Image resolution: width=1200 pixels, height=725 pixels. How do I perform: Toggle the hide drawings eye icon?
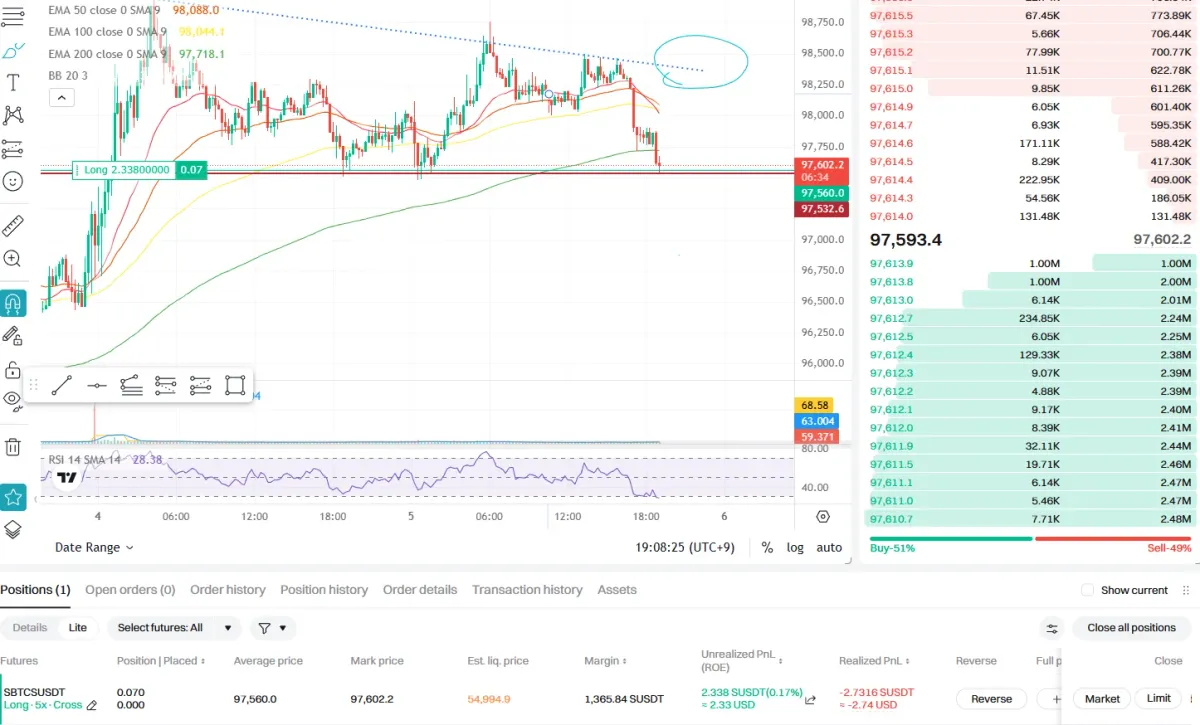(13, 398)
